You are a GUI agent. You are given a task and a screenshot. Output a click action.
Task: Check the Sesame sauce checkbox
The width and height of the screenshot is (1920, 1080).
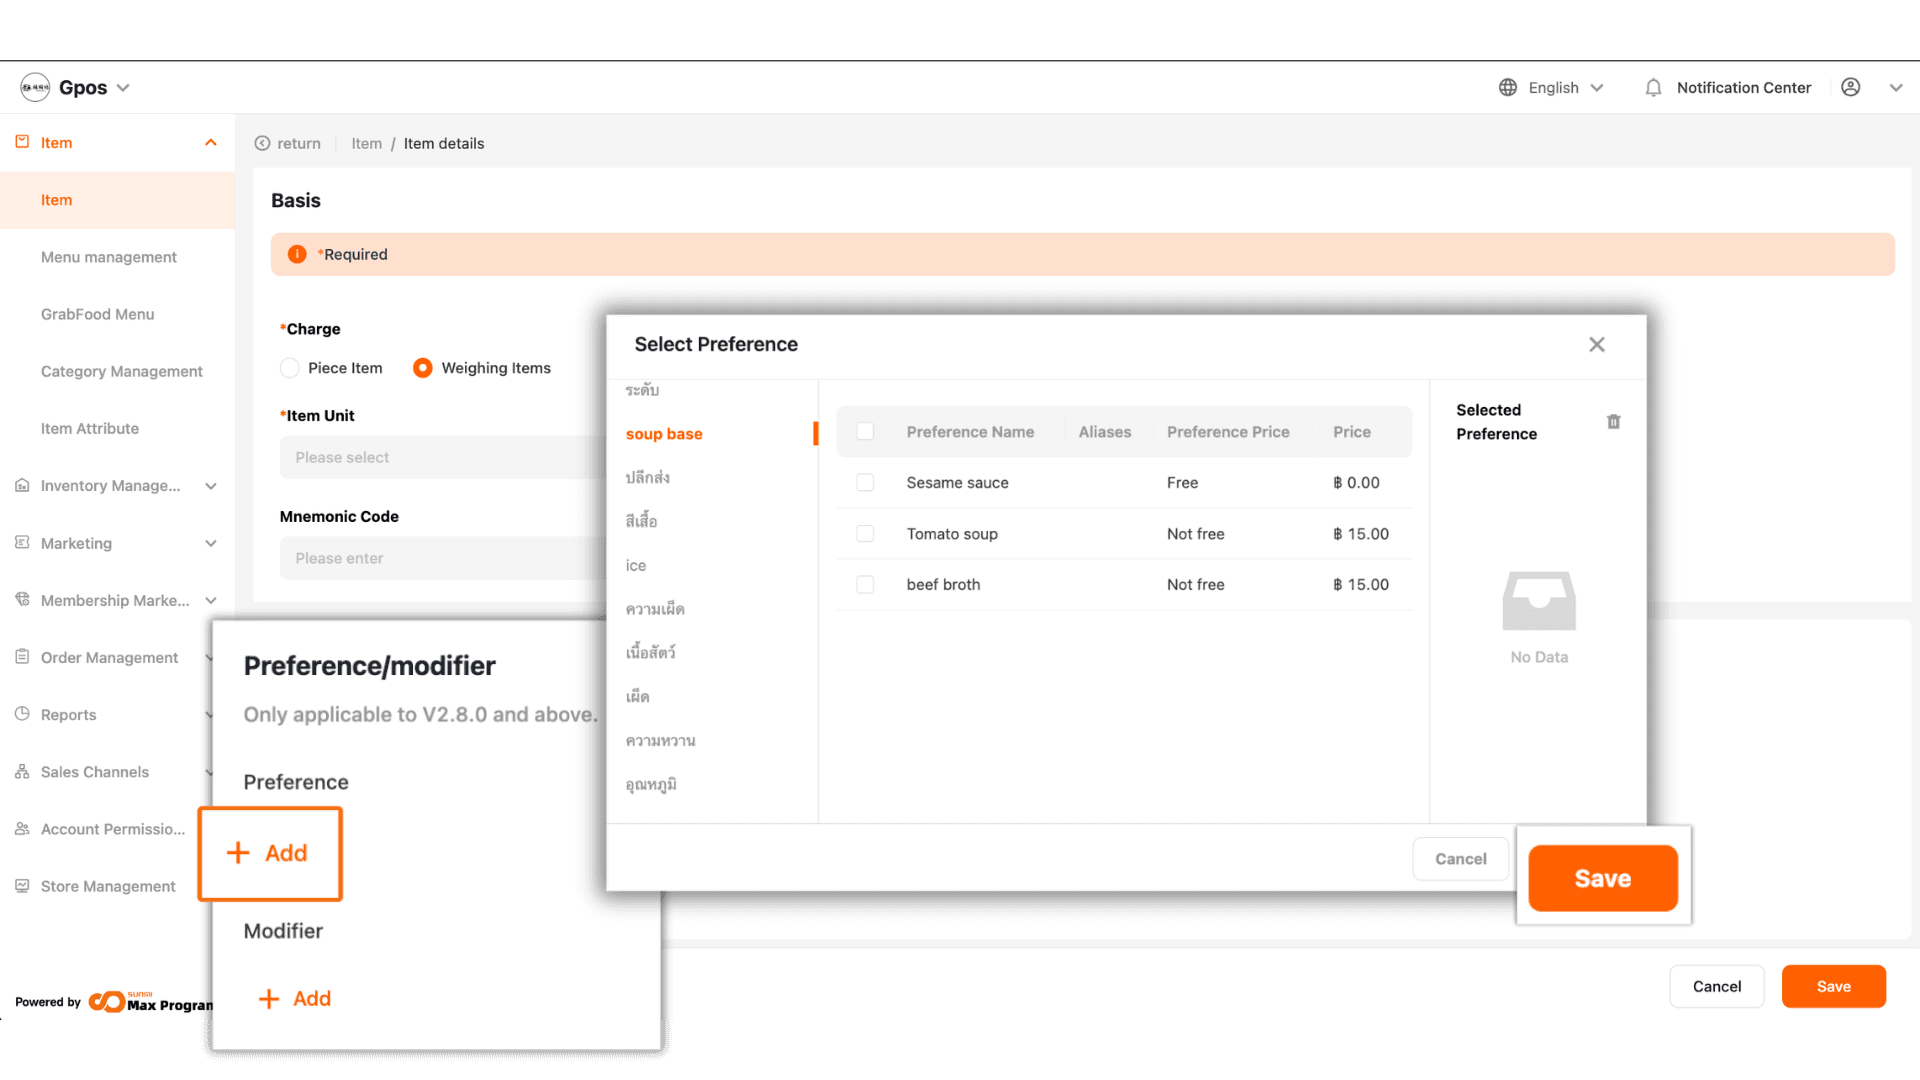click(x=865, y=483)
